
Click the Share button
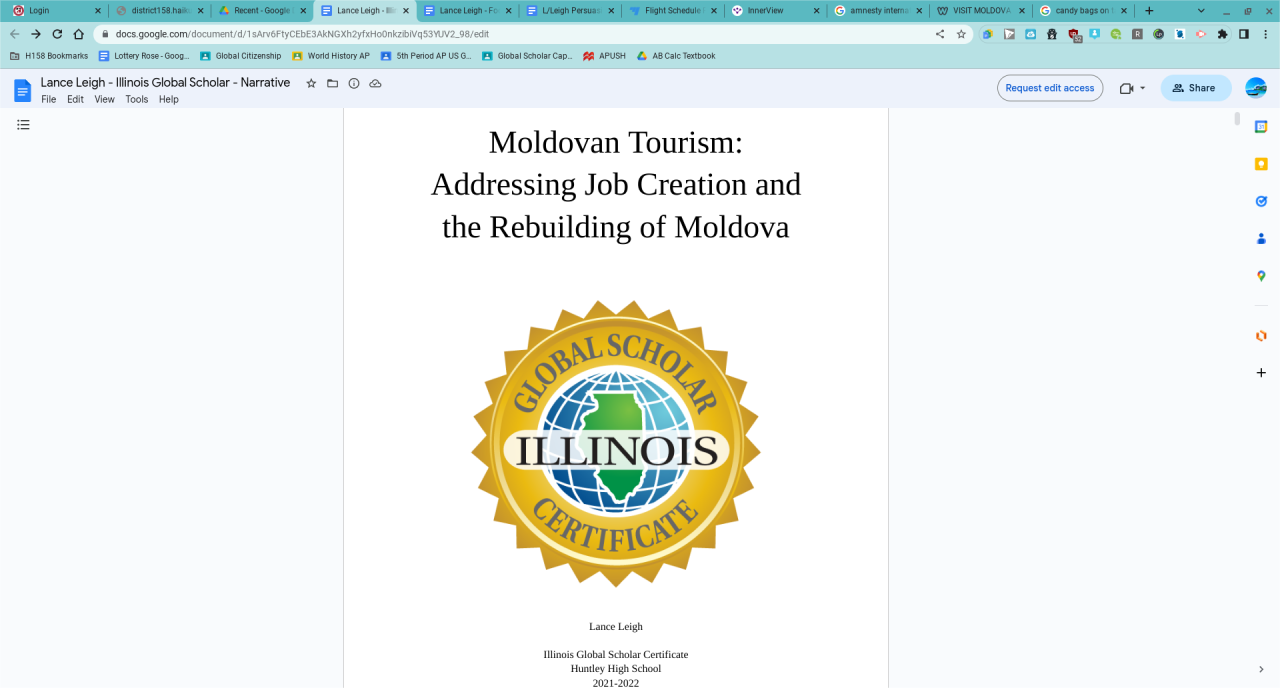pyautogui.click(x=1196, y=88)
